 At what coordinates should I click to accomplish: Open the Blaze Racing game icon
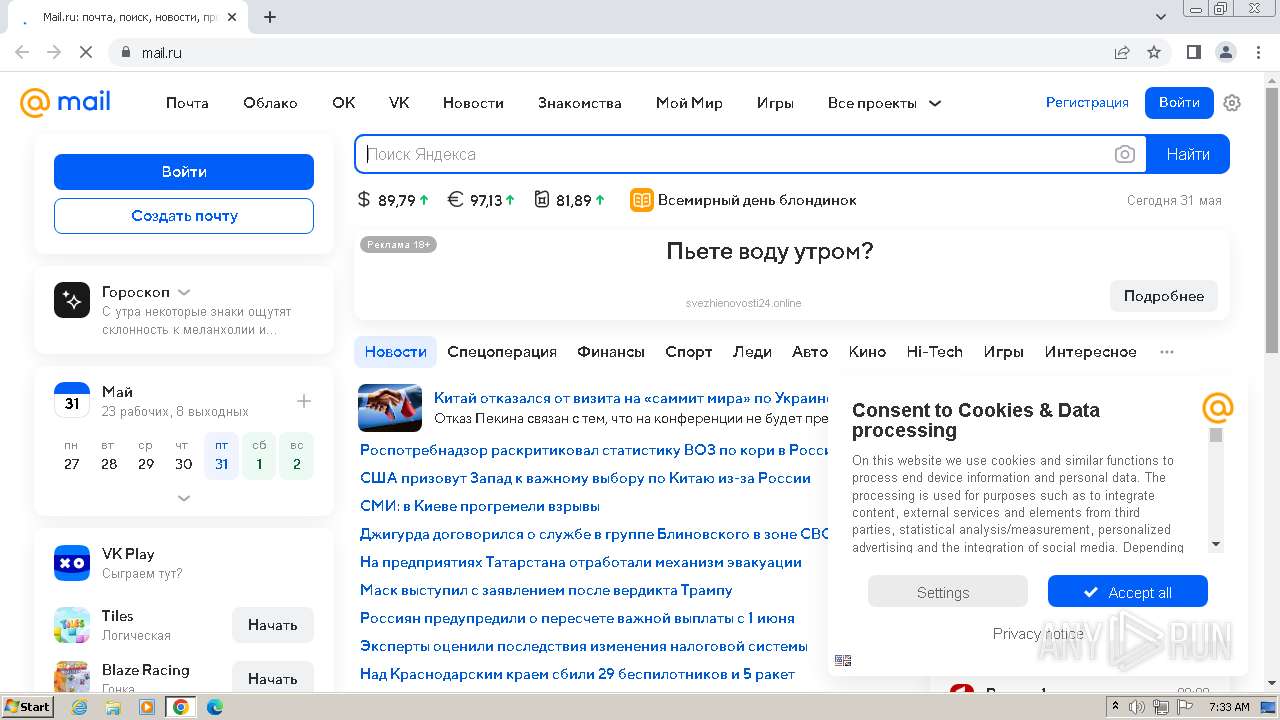tap(72, 678)
